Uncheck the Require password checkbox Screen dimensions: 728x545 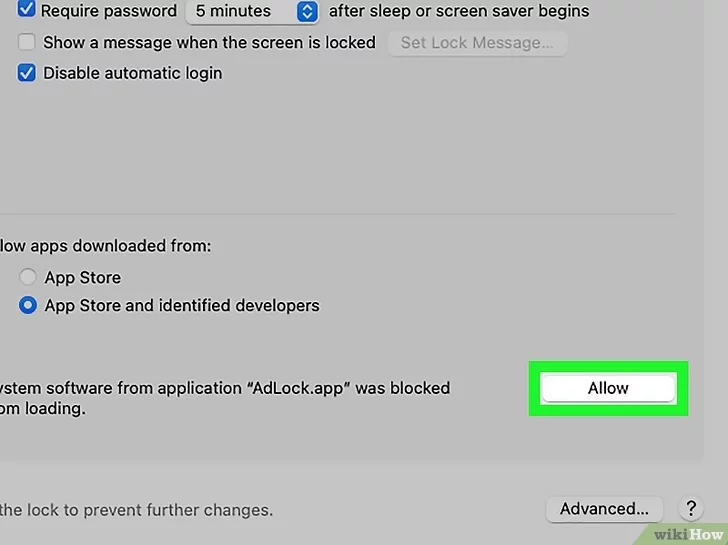click(x=27, y=12)
